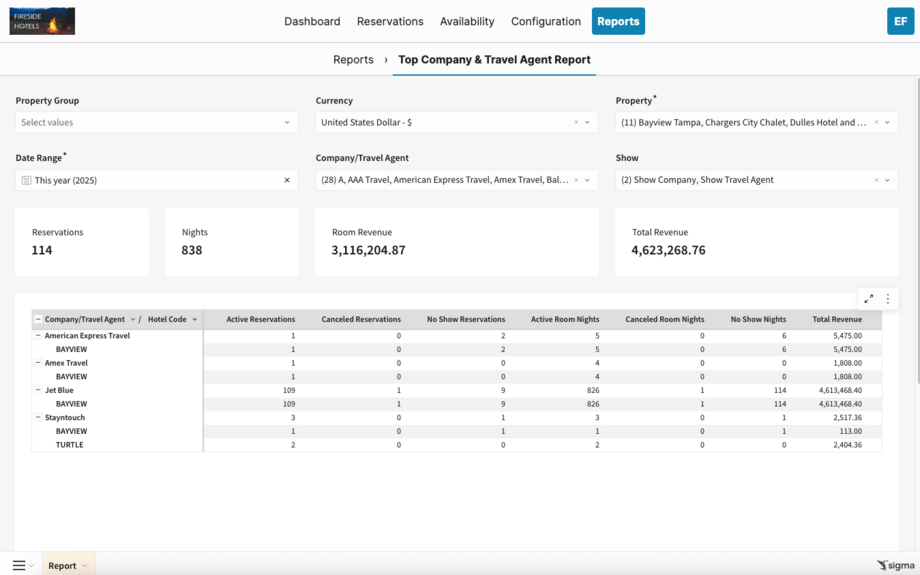The image size is (920, 575).
Task: Open the Property Group dropdown
Action: 157,122
